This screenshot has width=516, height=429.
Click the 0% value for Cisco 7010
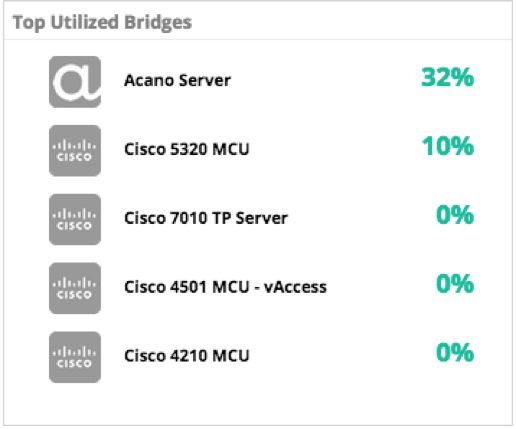455,215
